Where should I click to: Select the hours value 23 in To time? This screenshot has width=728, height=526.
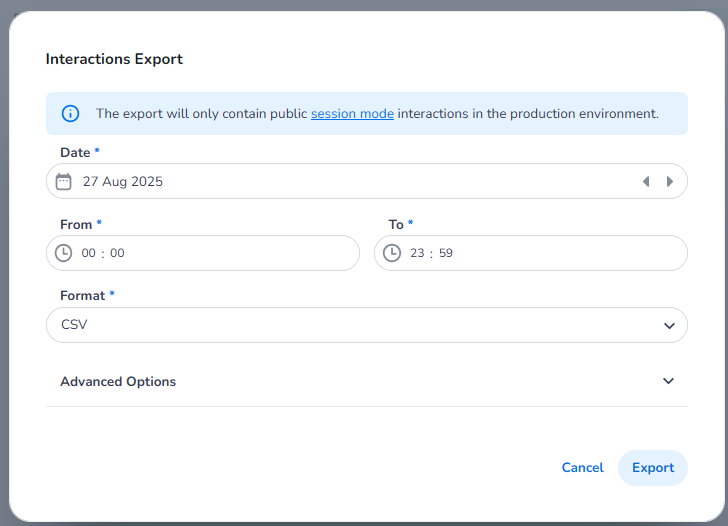pos(417,253)
